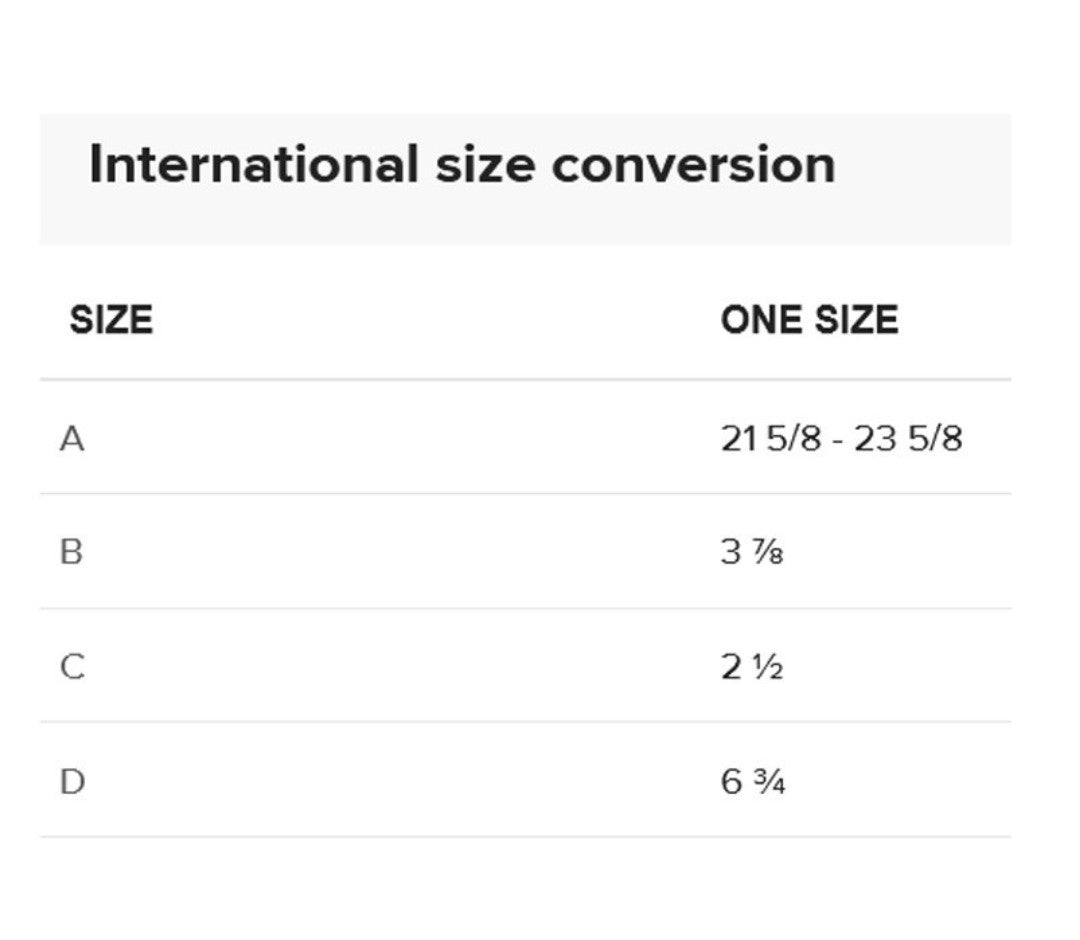Screen dimensions: 1080x940
Task: Click the ¾ fraction in row D
Action: pos(769,782)
